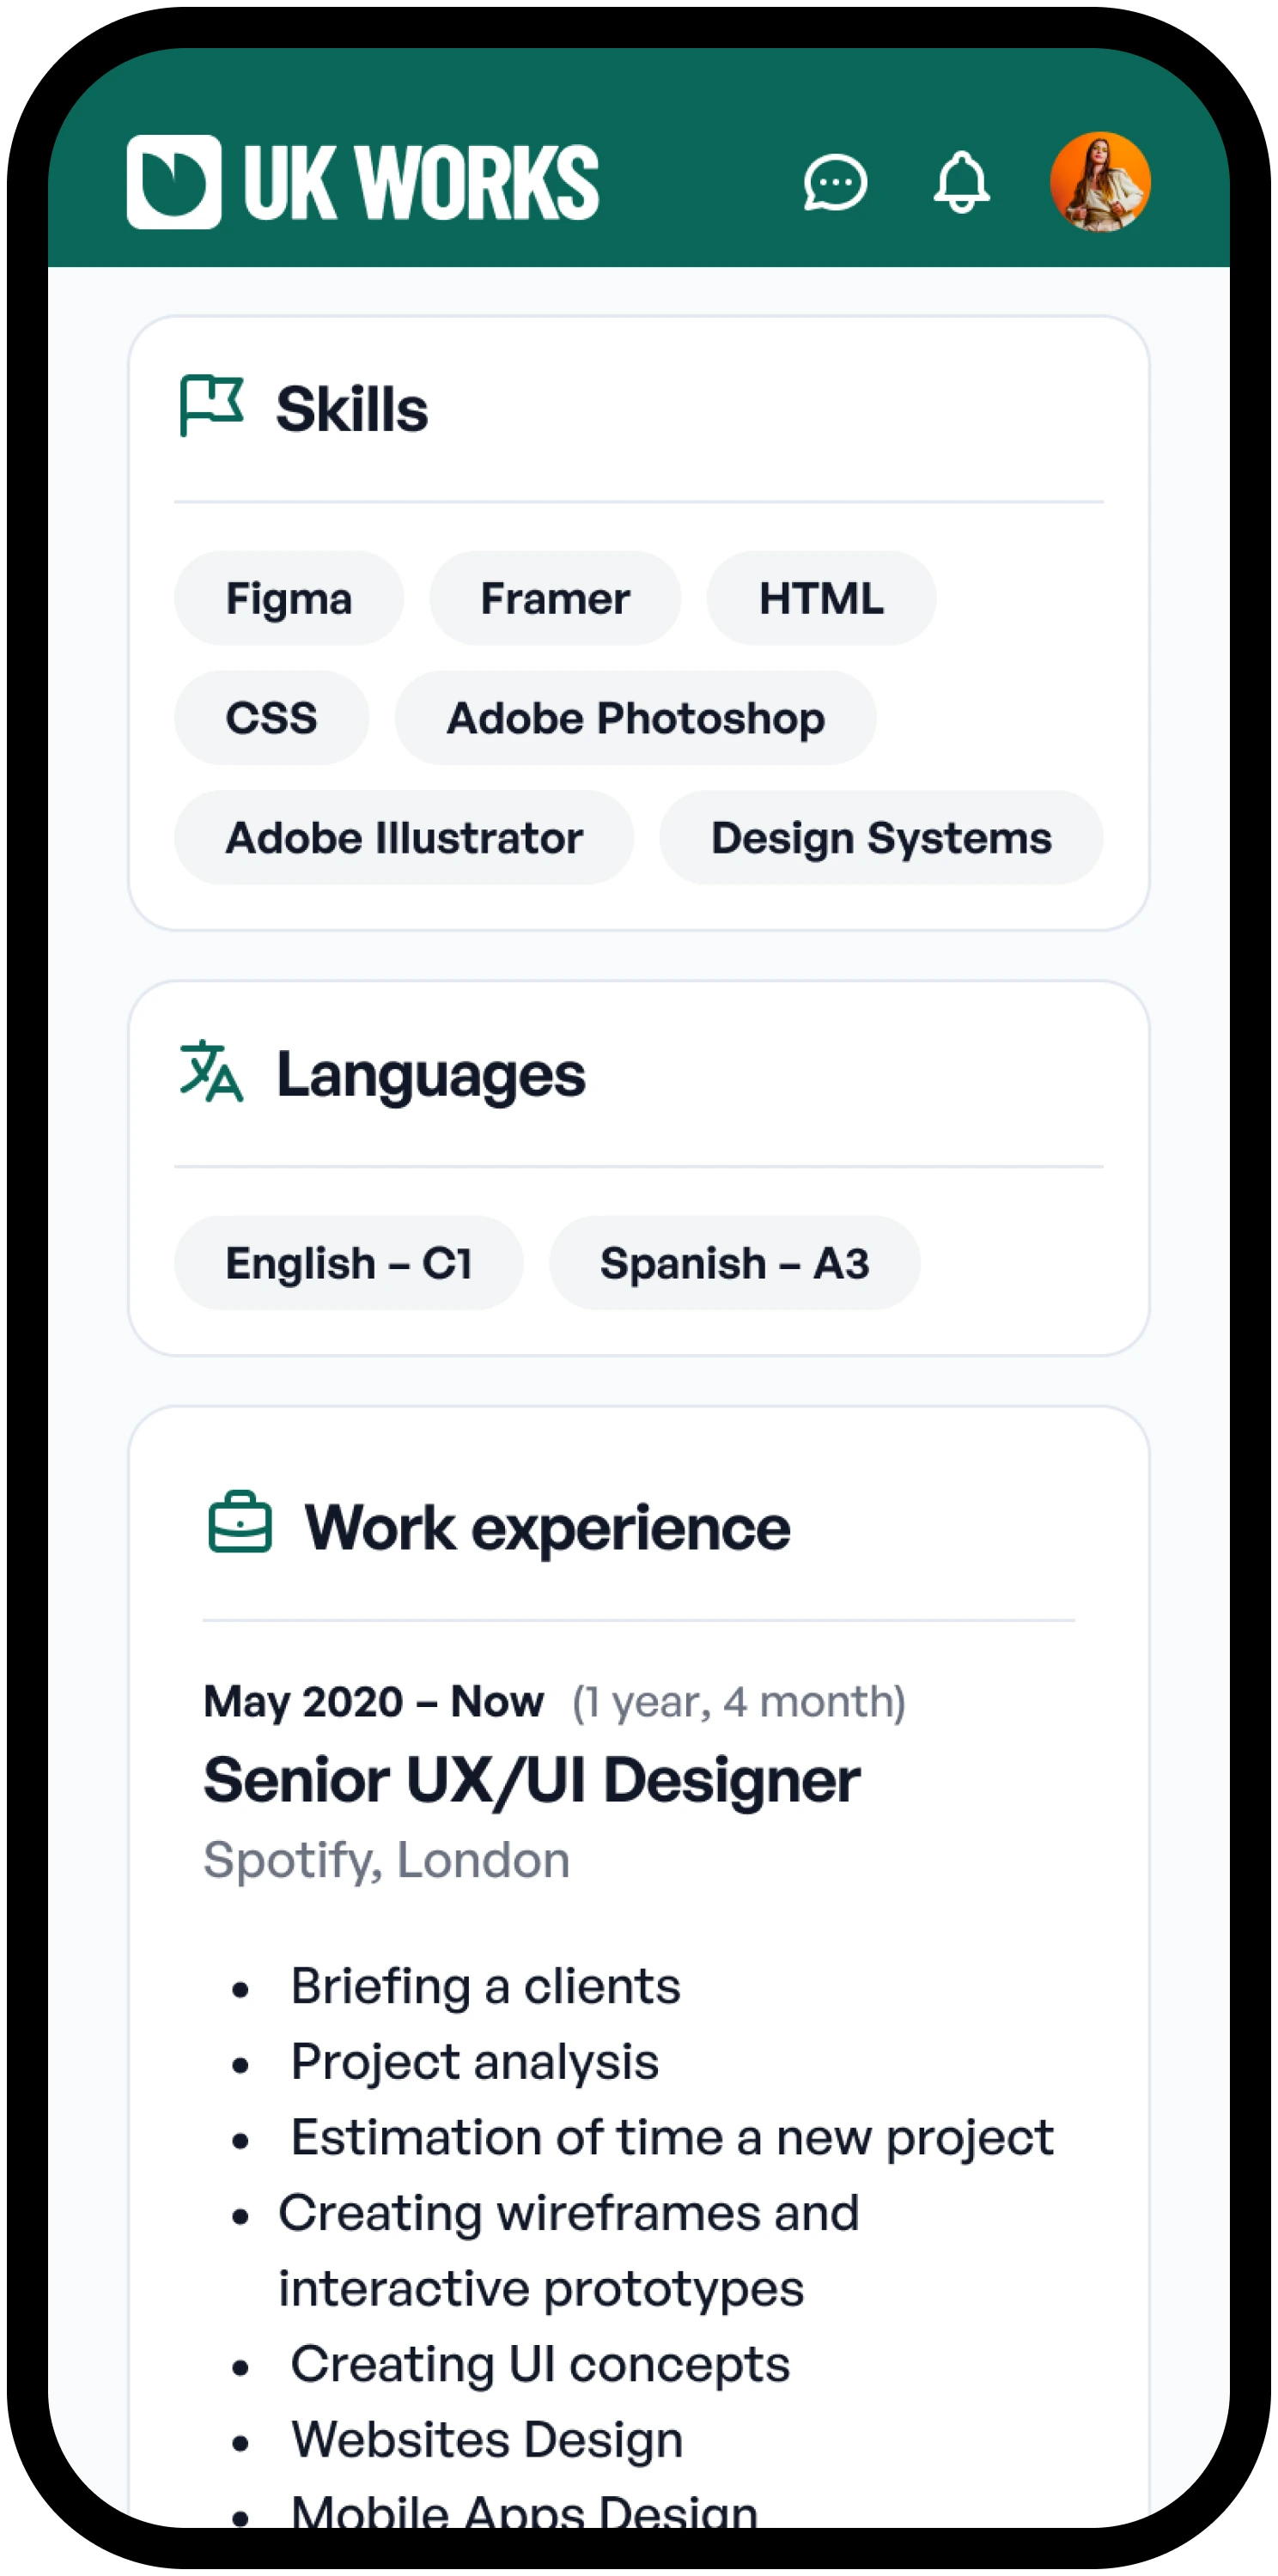Open the messages chat bubble icon
1278x2576 pixels.
[x=835, y=182]
